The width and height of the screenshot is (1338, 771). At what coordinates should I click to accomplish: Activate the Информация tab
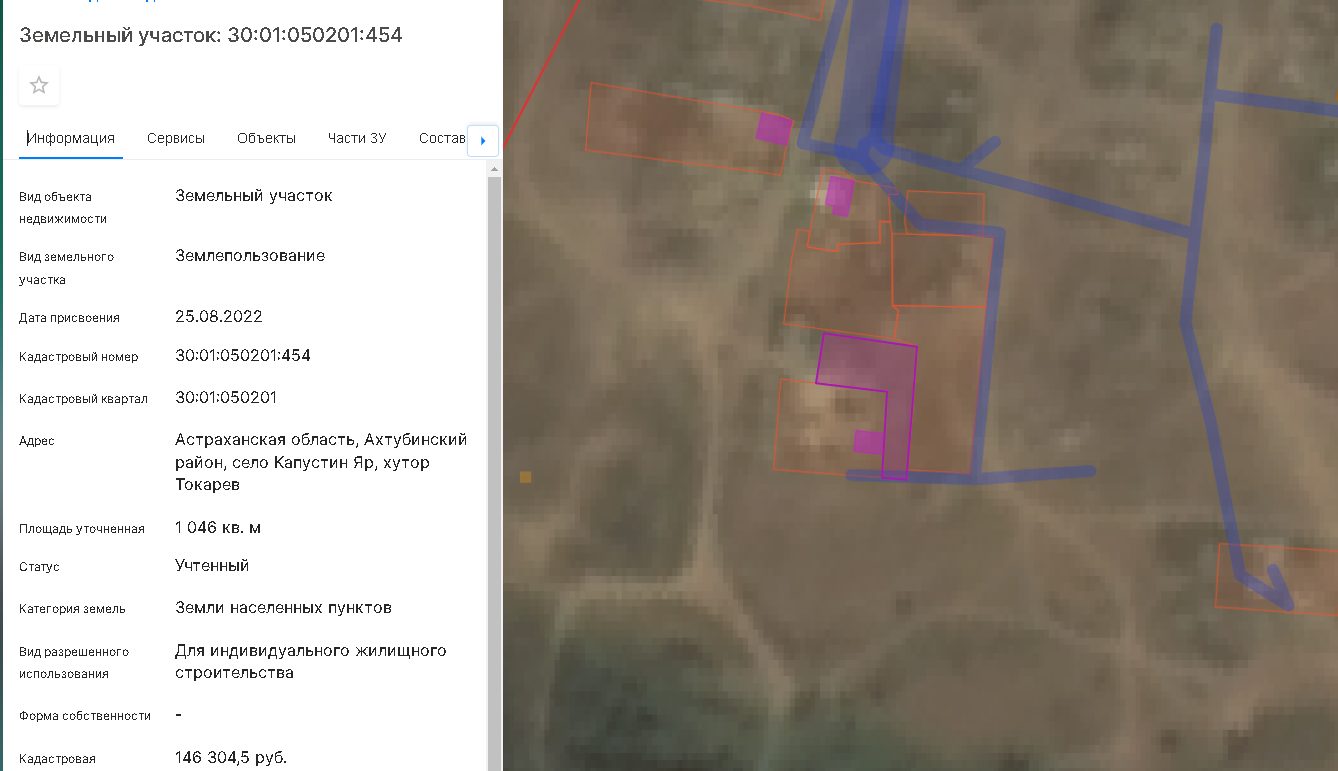[x=71, y=138]
